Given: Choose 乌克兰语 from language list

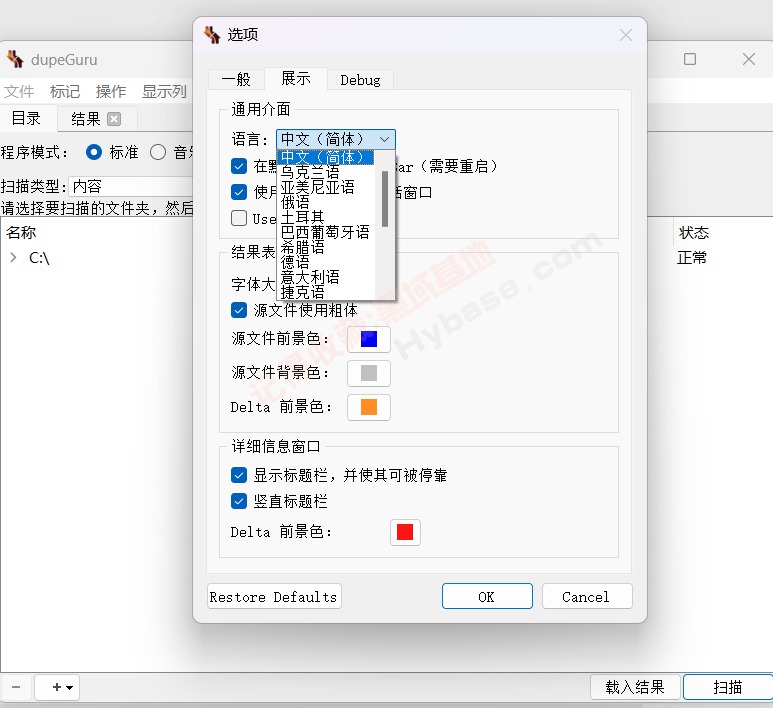Looking at the screenshot, I should click(325, 172).
